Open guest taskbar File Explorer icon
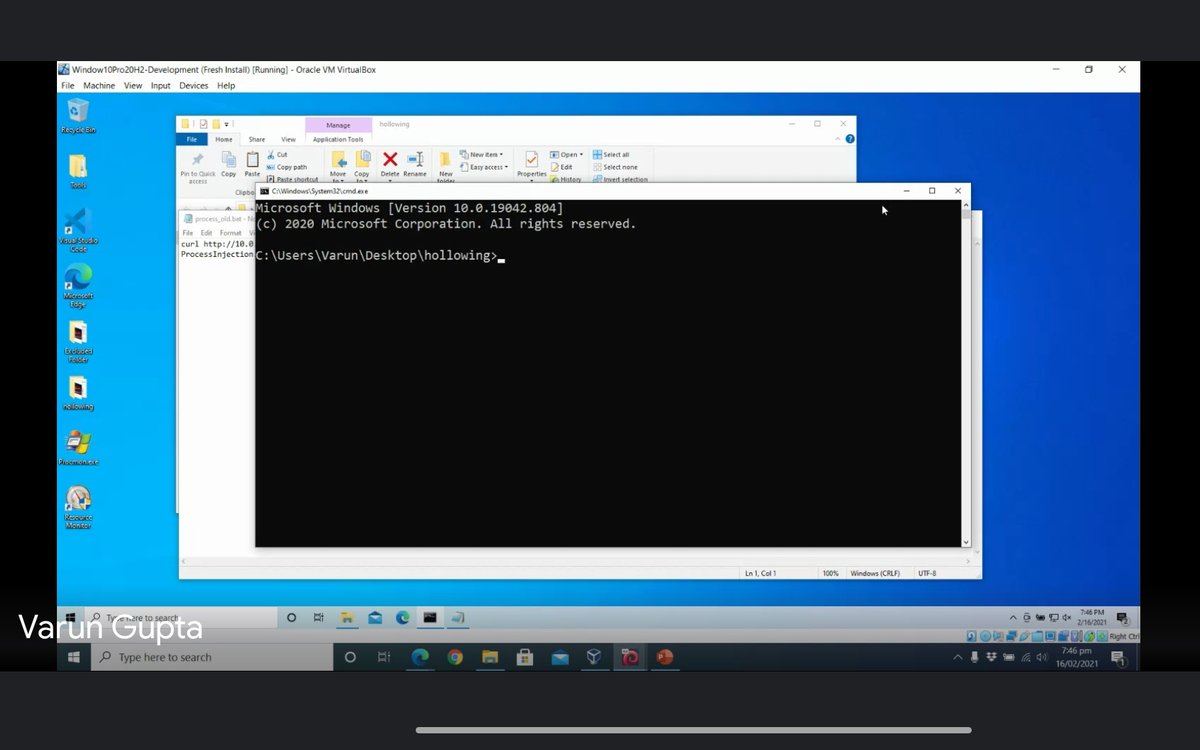1200x750 pixels. coord(347,618)
